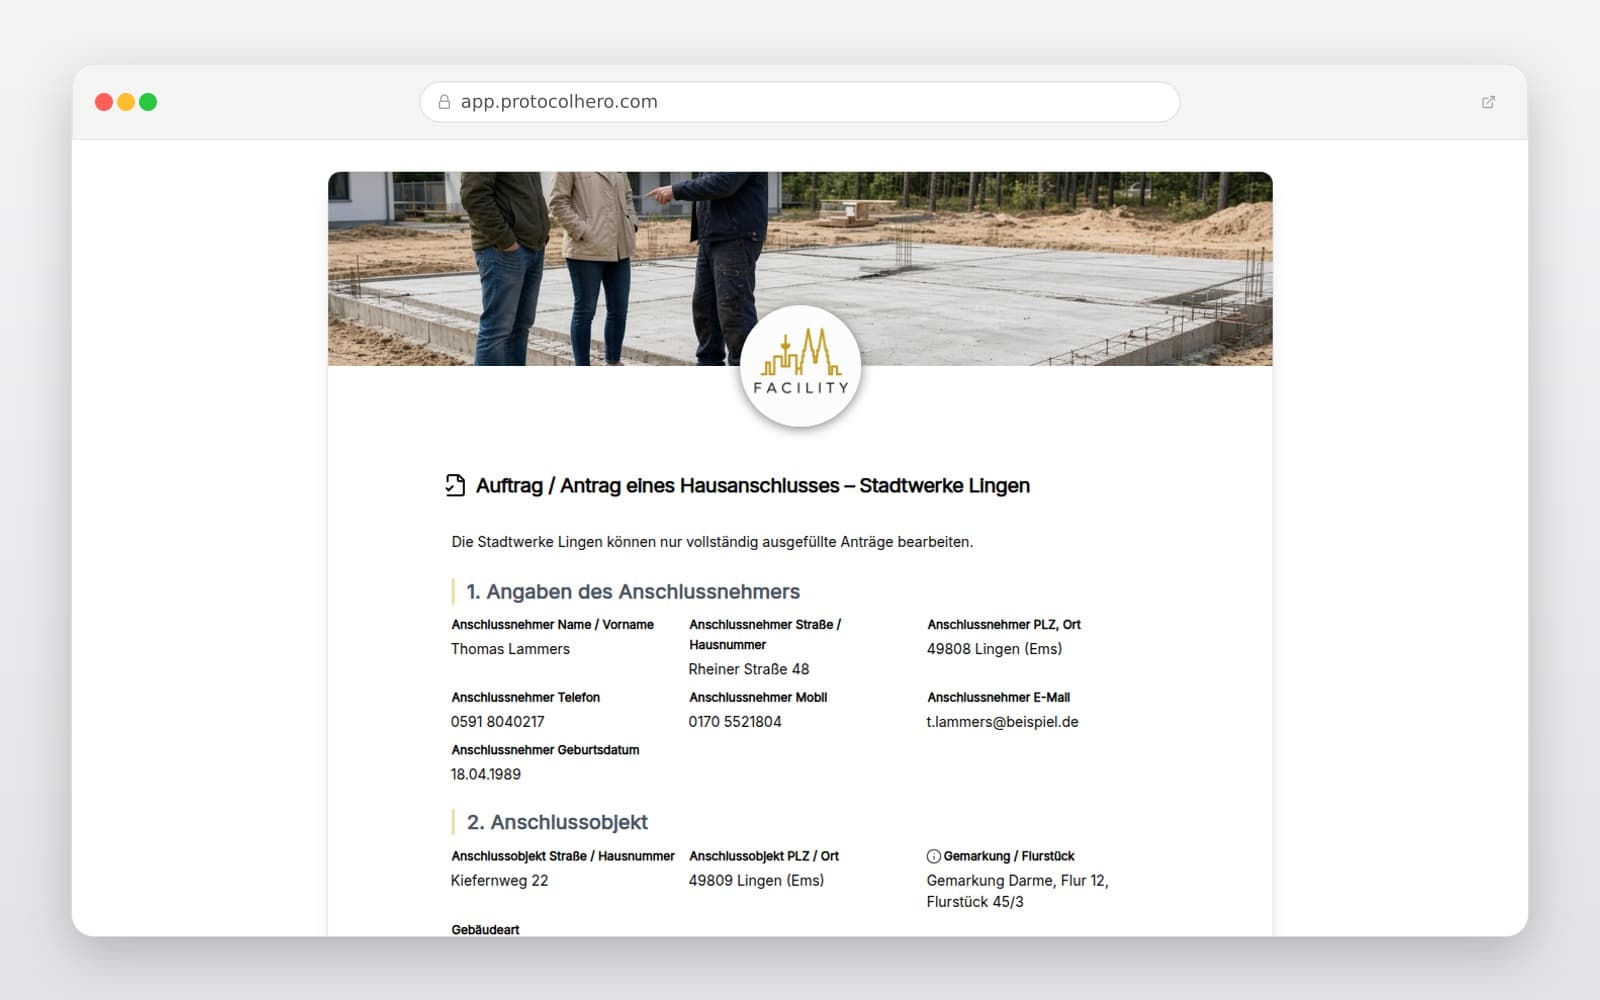Click the value Kiefernweg 22
Screen dimensions: 1600x1000
click(x=499, y=881)
